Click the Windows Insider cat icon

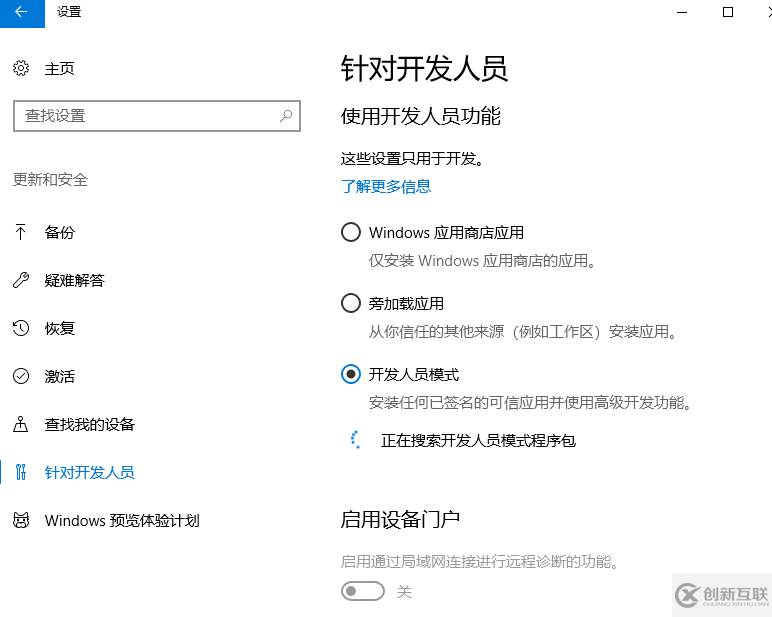pos(21,520)
